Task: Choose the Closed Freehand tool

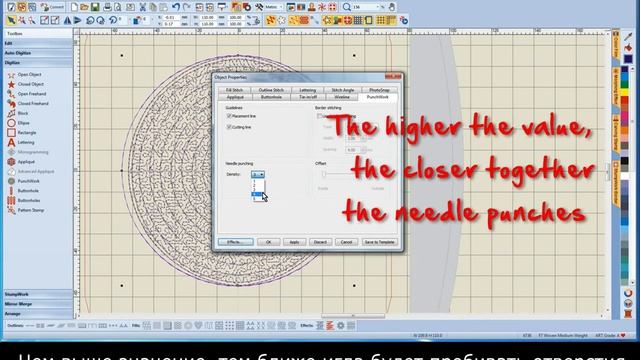Action: (28, 104)
